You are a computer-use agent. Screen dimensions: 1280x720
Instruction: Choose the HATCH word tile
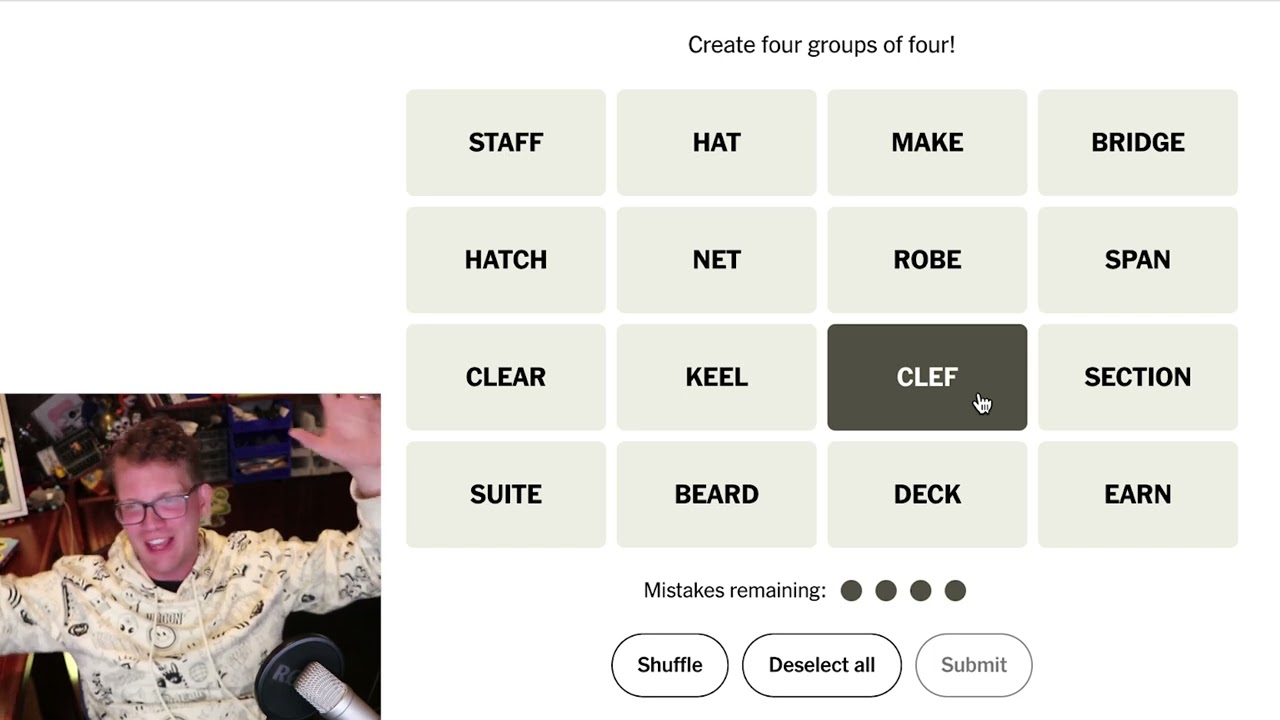point(506,260)
